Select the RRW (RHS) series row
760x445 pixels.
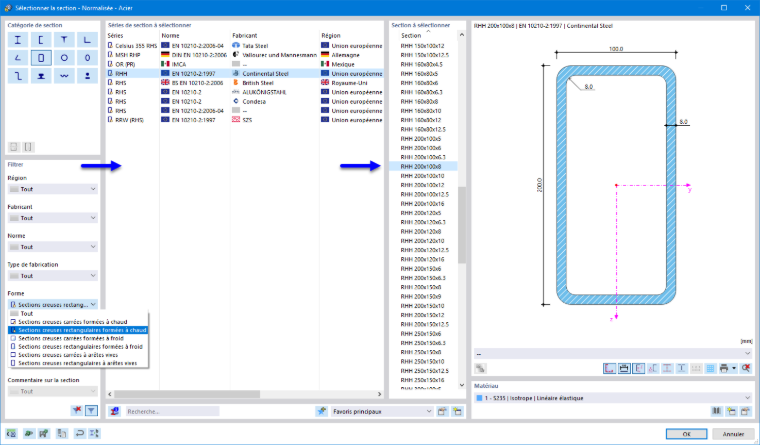click(244, 120)
